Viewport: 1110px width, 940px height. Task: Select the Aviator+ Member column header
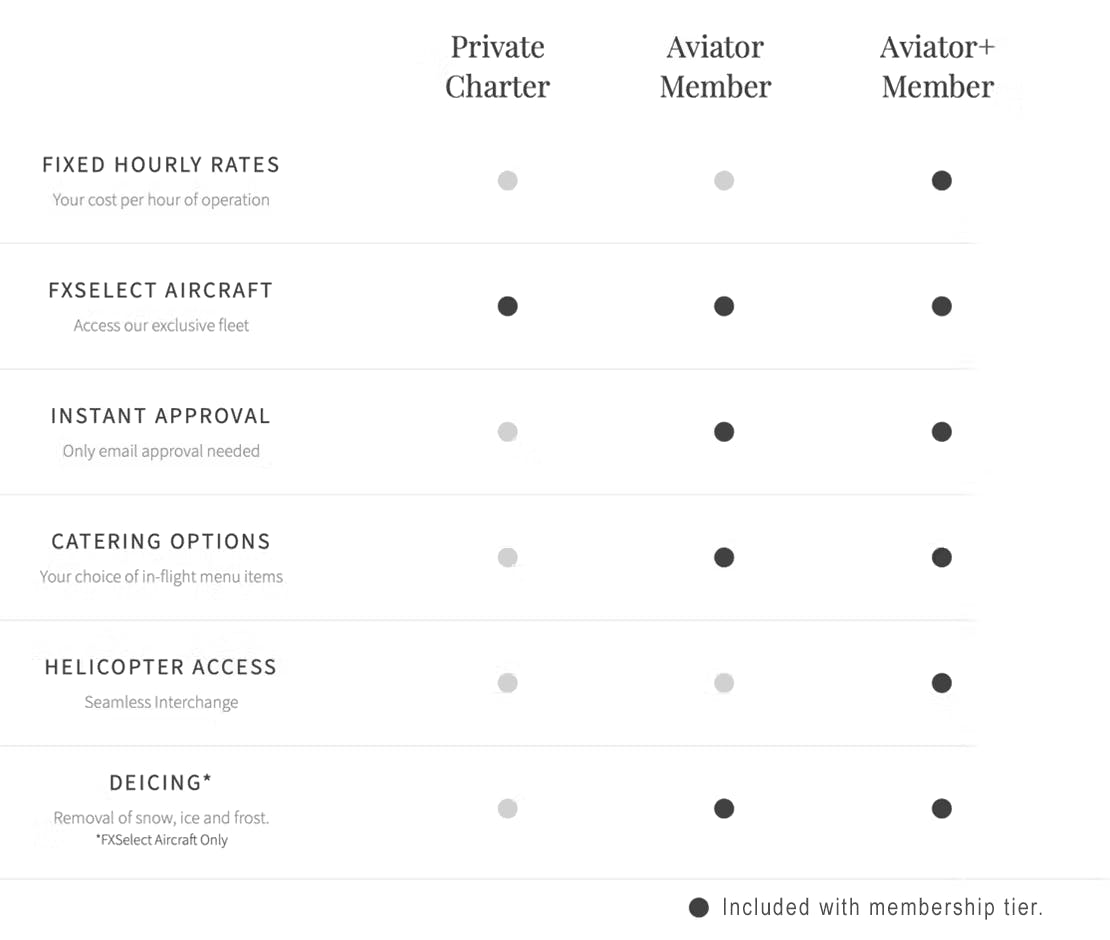938,67
